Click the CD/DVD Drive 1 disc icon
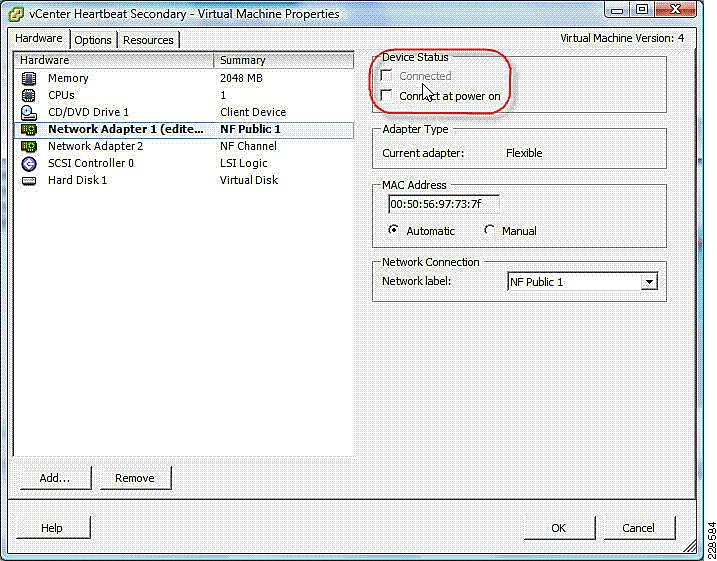The width and height of the screenshot is (717, 561). click(x=28, y=112)
